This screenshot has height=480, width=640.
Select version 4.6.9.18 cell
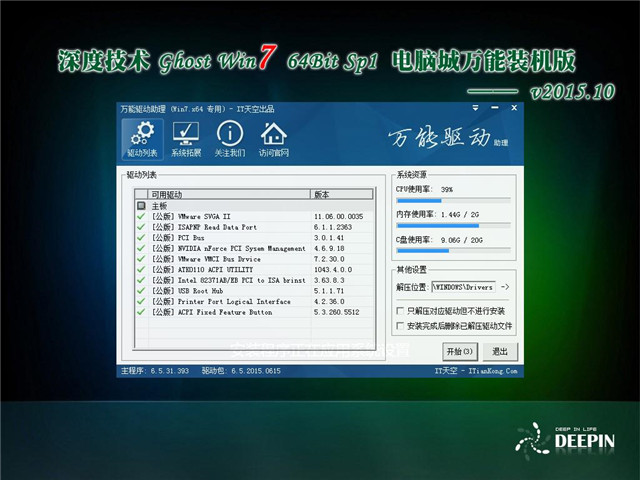coord(329,248)
